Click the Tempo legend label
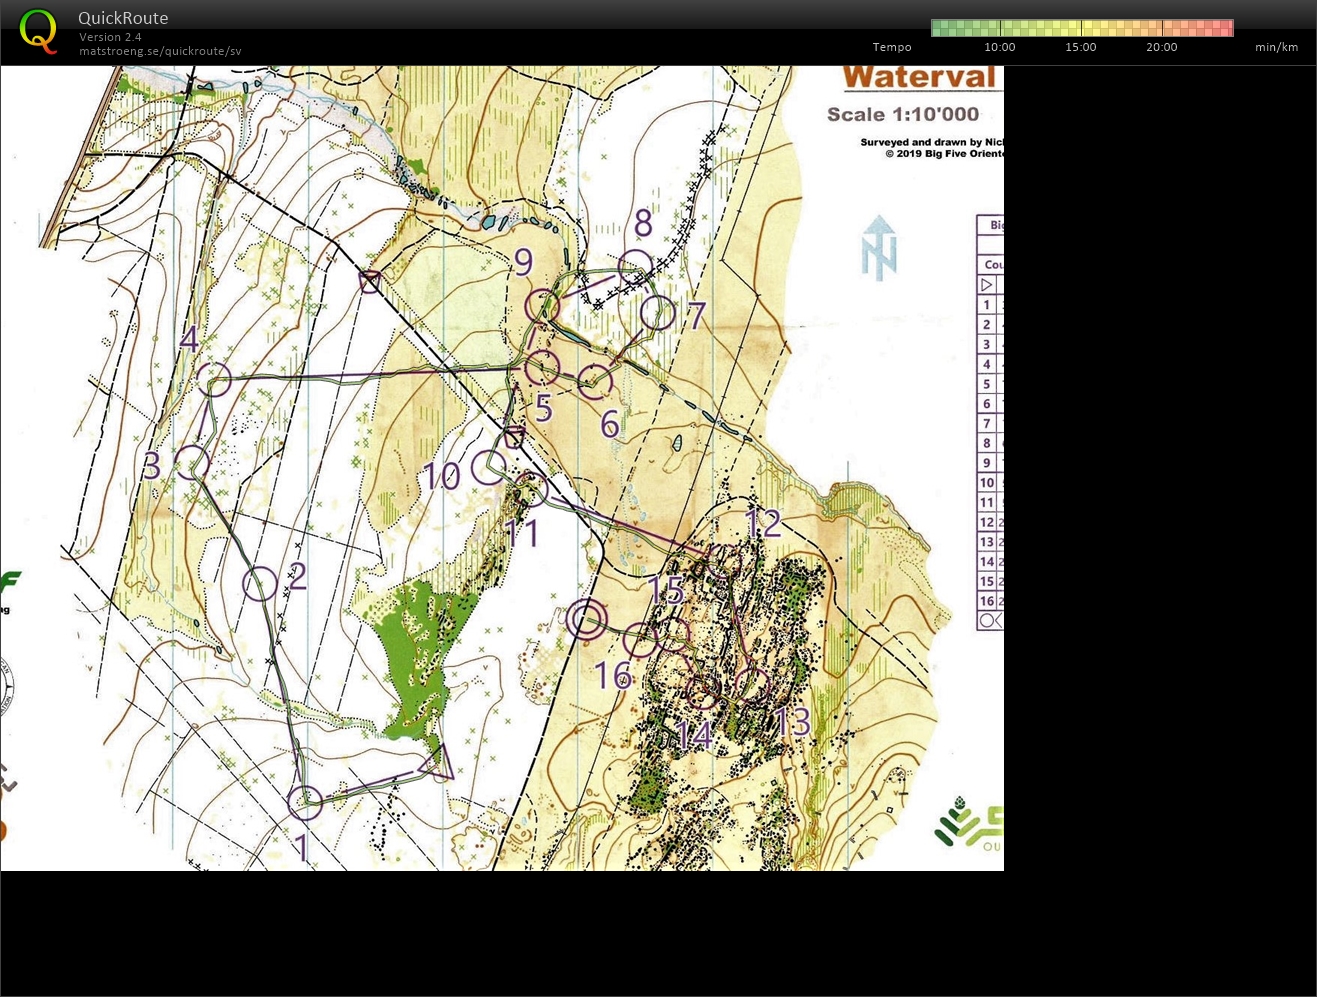1317x997 pixels. [x=892, y=47]
